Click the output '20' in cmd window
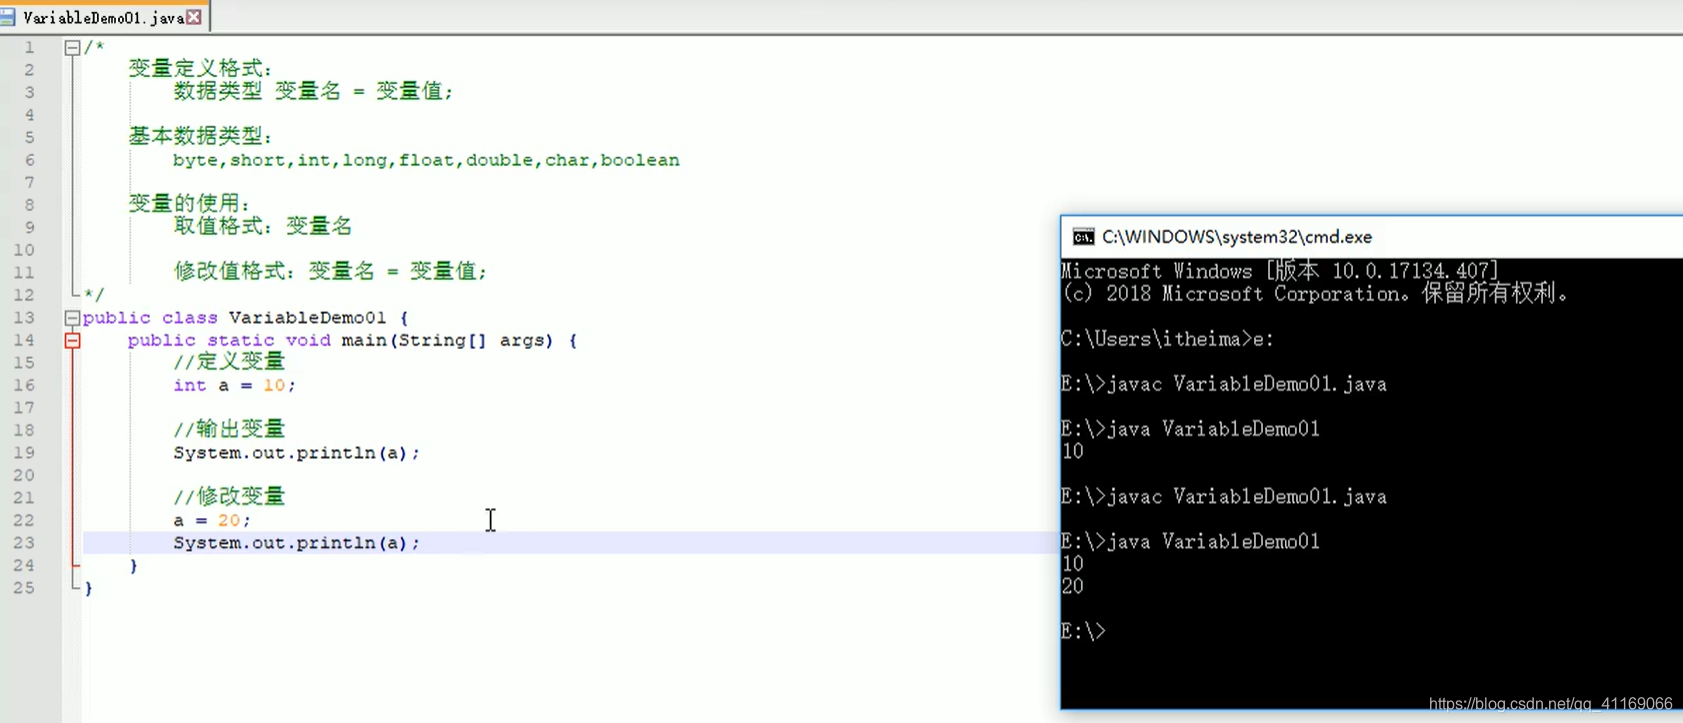Screen dimensions: 1683x723 click(x=1072, y=586)
